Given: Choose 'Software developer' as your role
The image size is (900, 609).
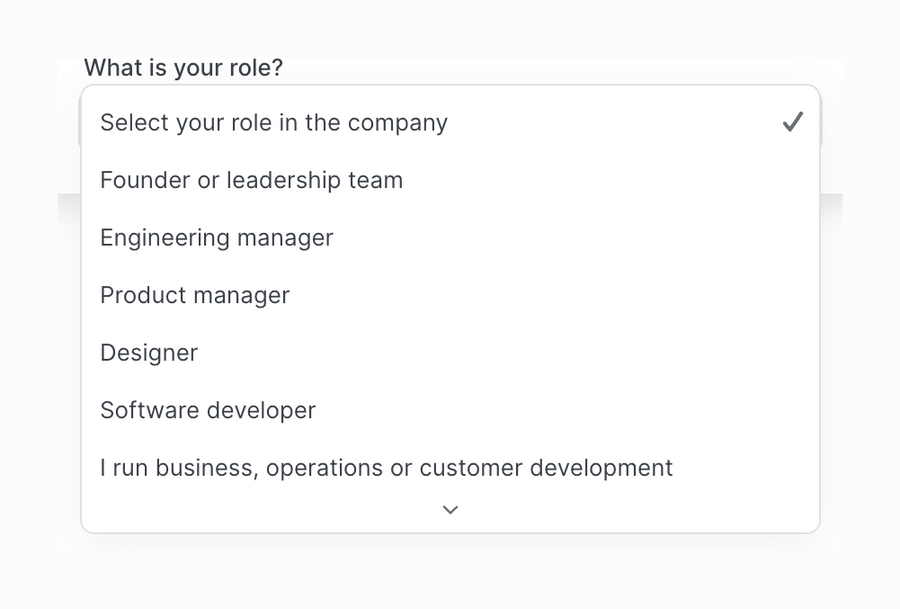Looking at the screenshot, I should tap(208, 410).
